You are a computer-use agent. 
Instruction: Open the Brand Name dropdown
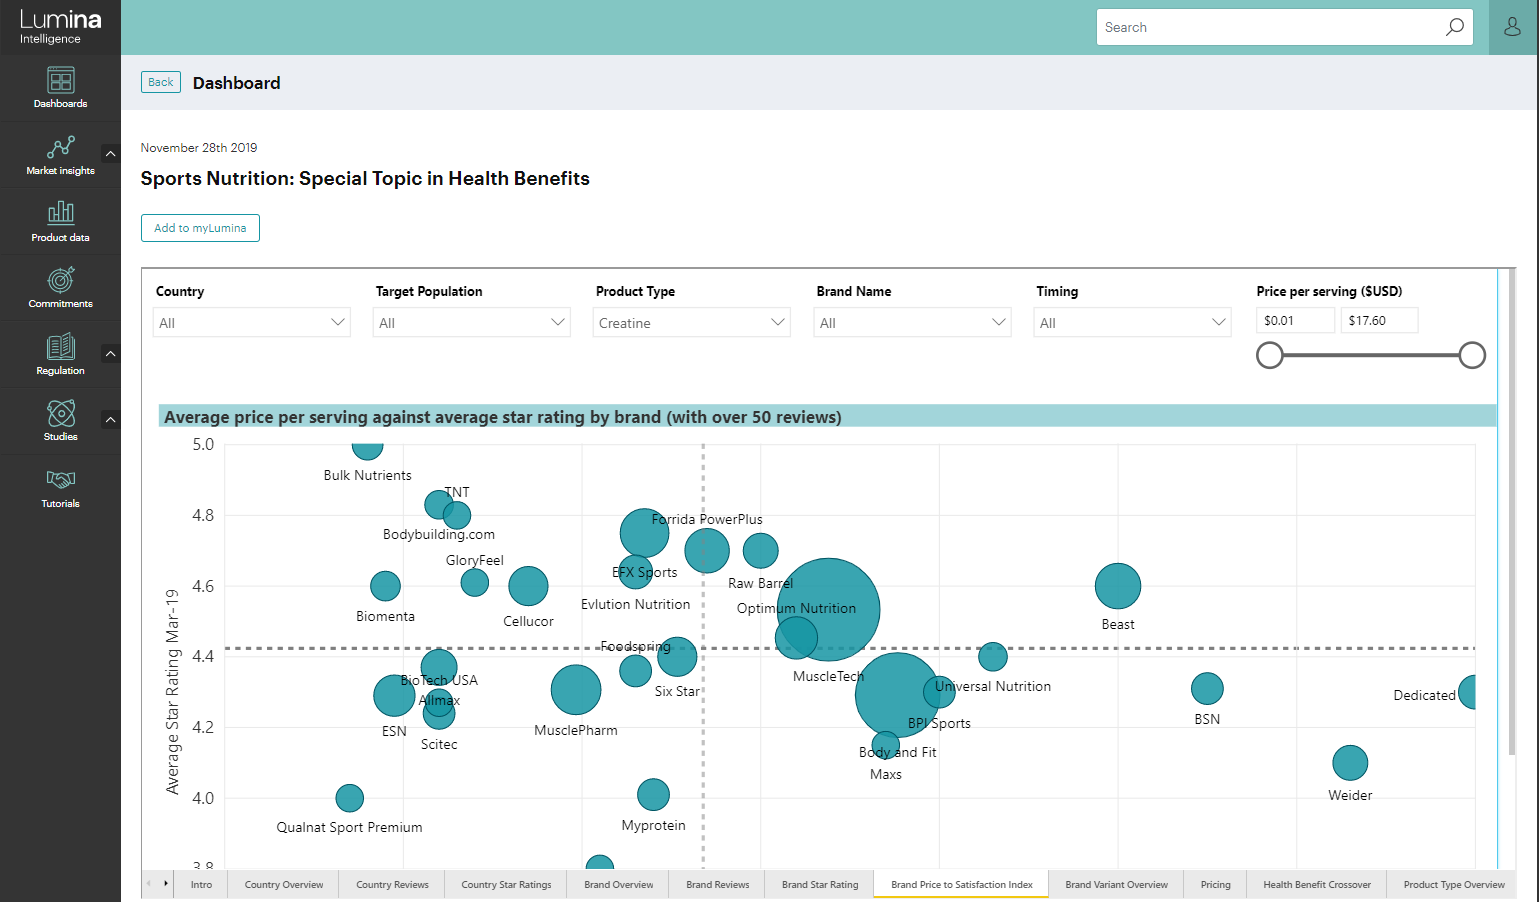pyautogui.click(x=912, y=322)
